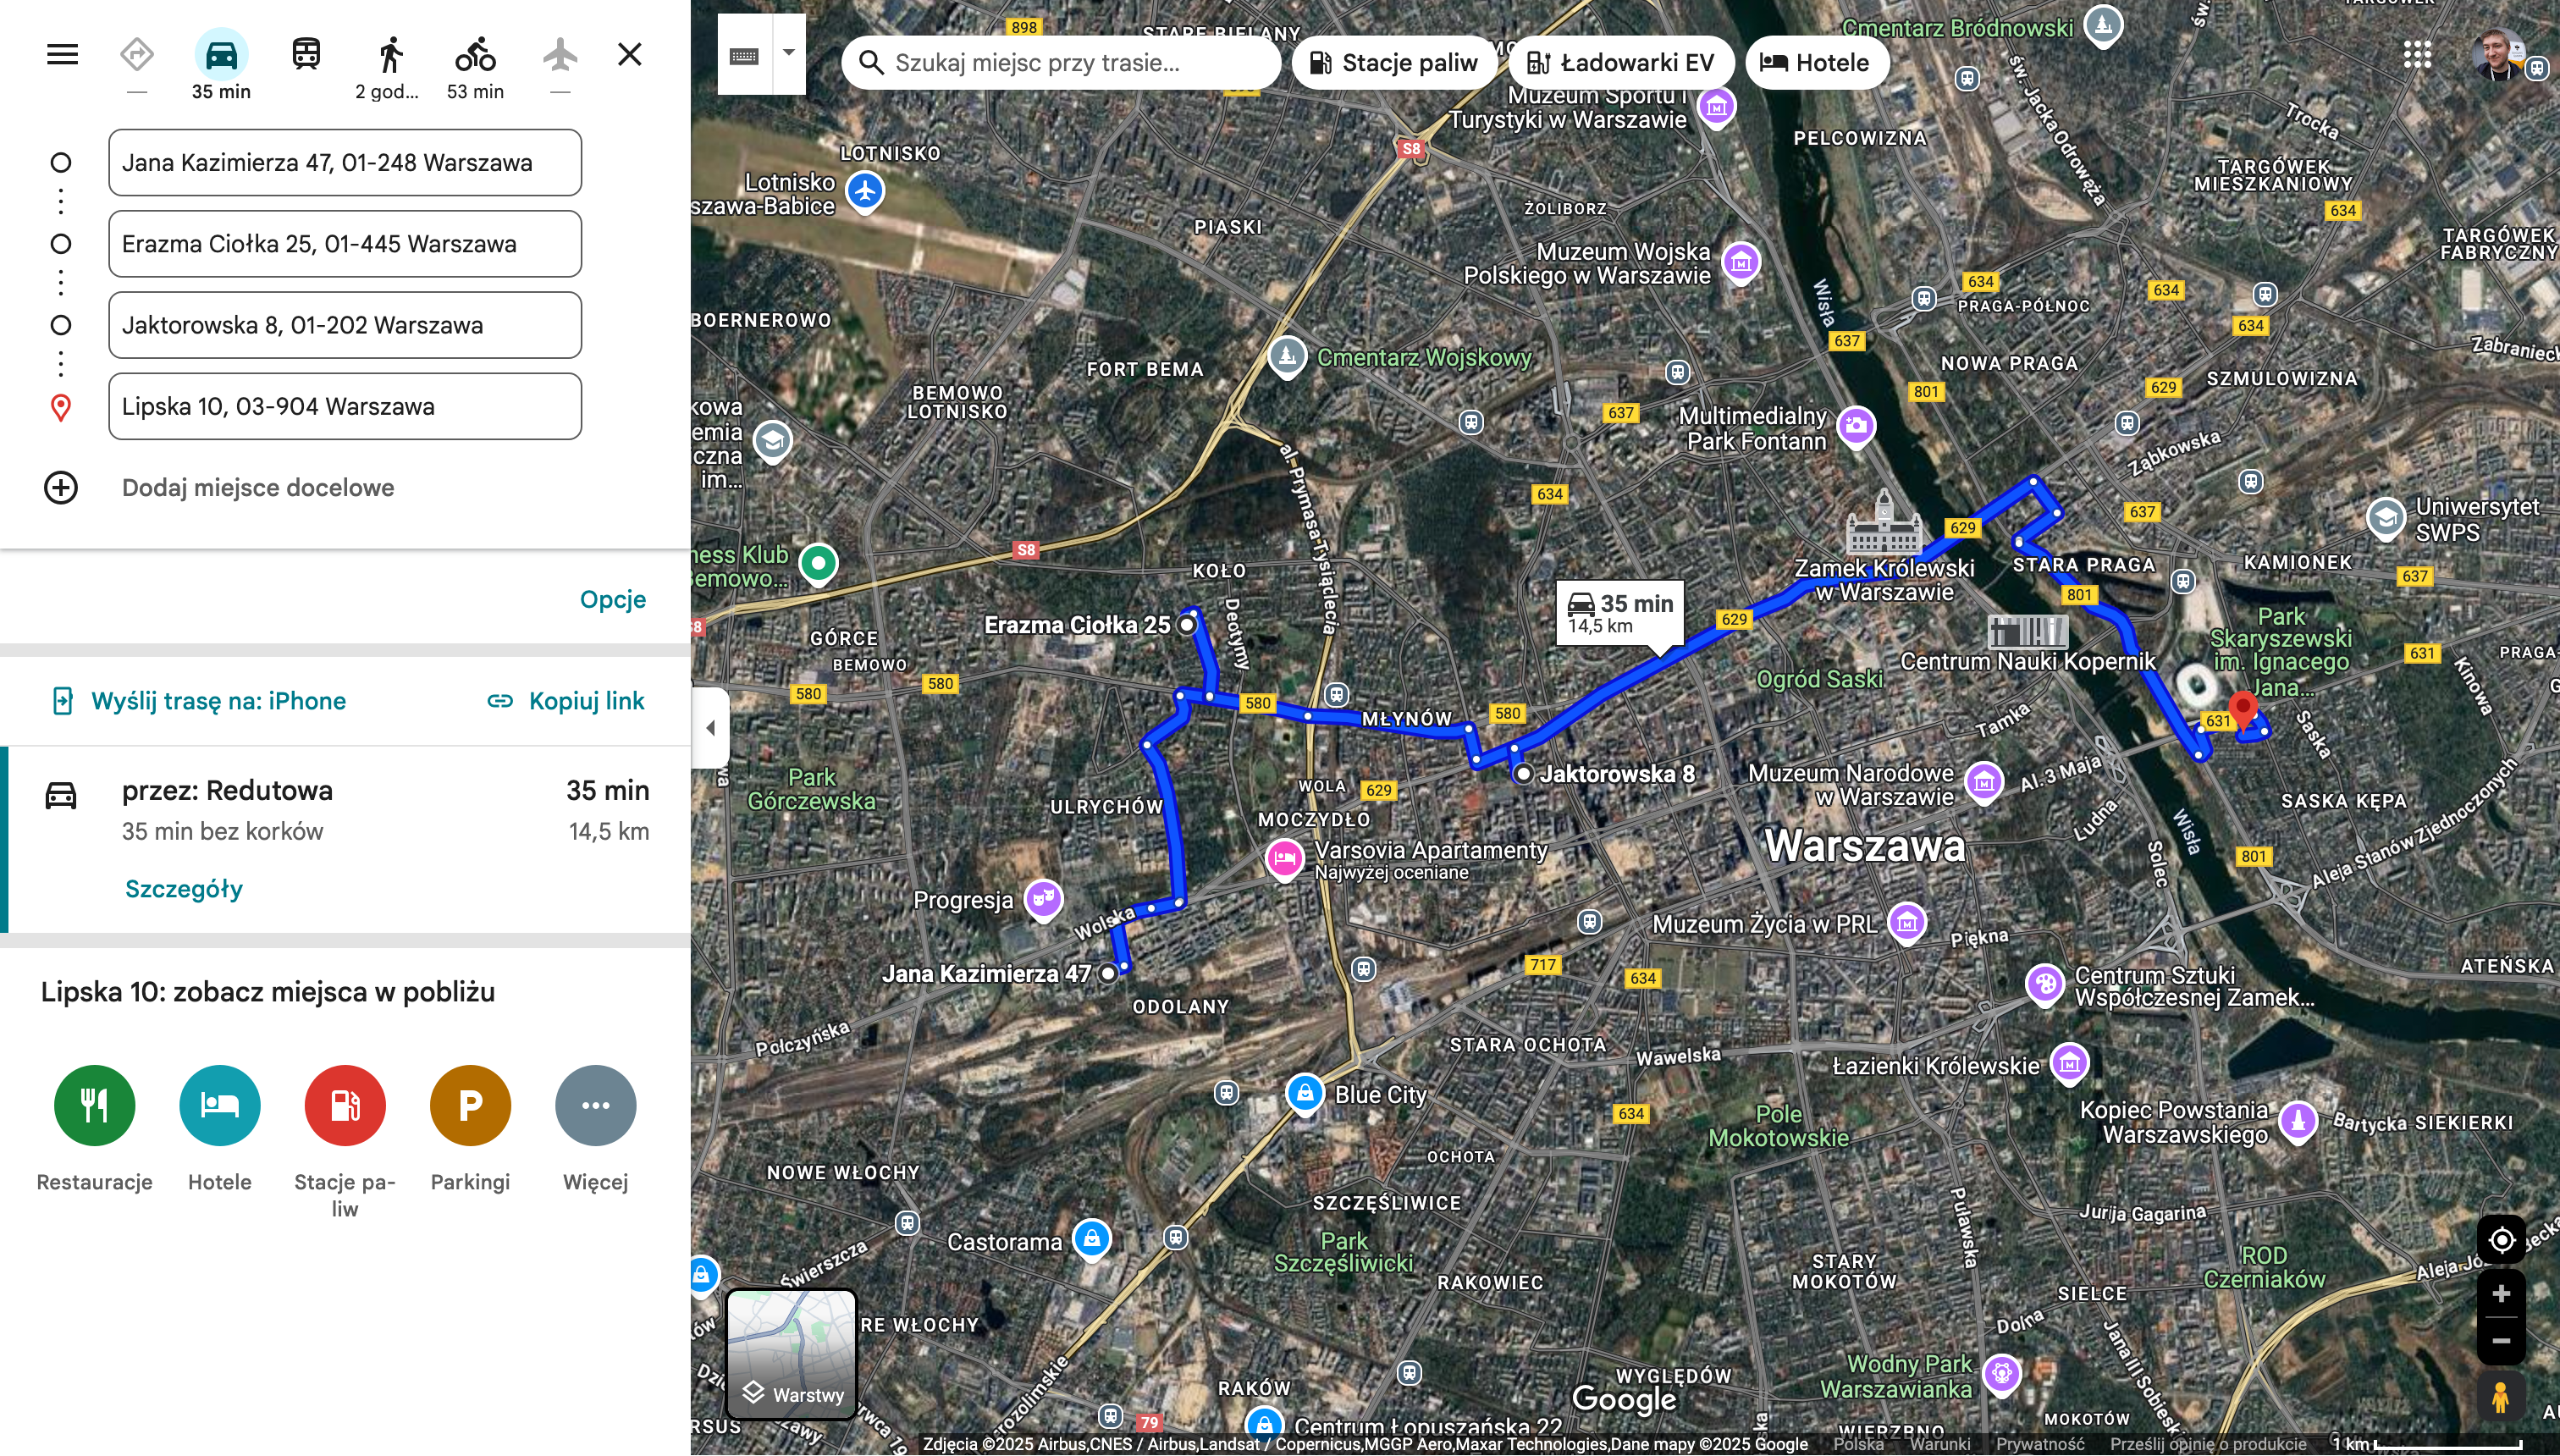Open Szczegóły for the Redutowa route
Image resolution: width=2560 pixels, height=1456 pixels.
[x=183, y=888]
